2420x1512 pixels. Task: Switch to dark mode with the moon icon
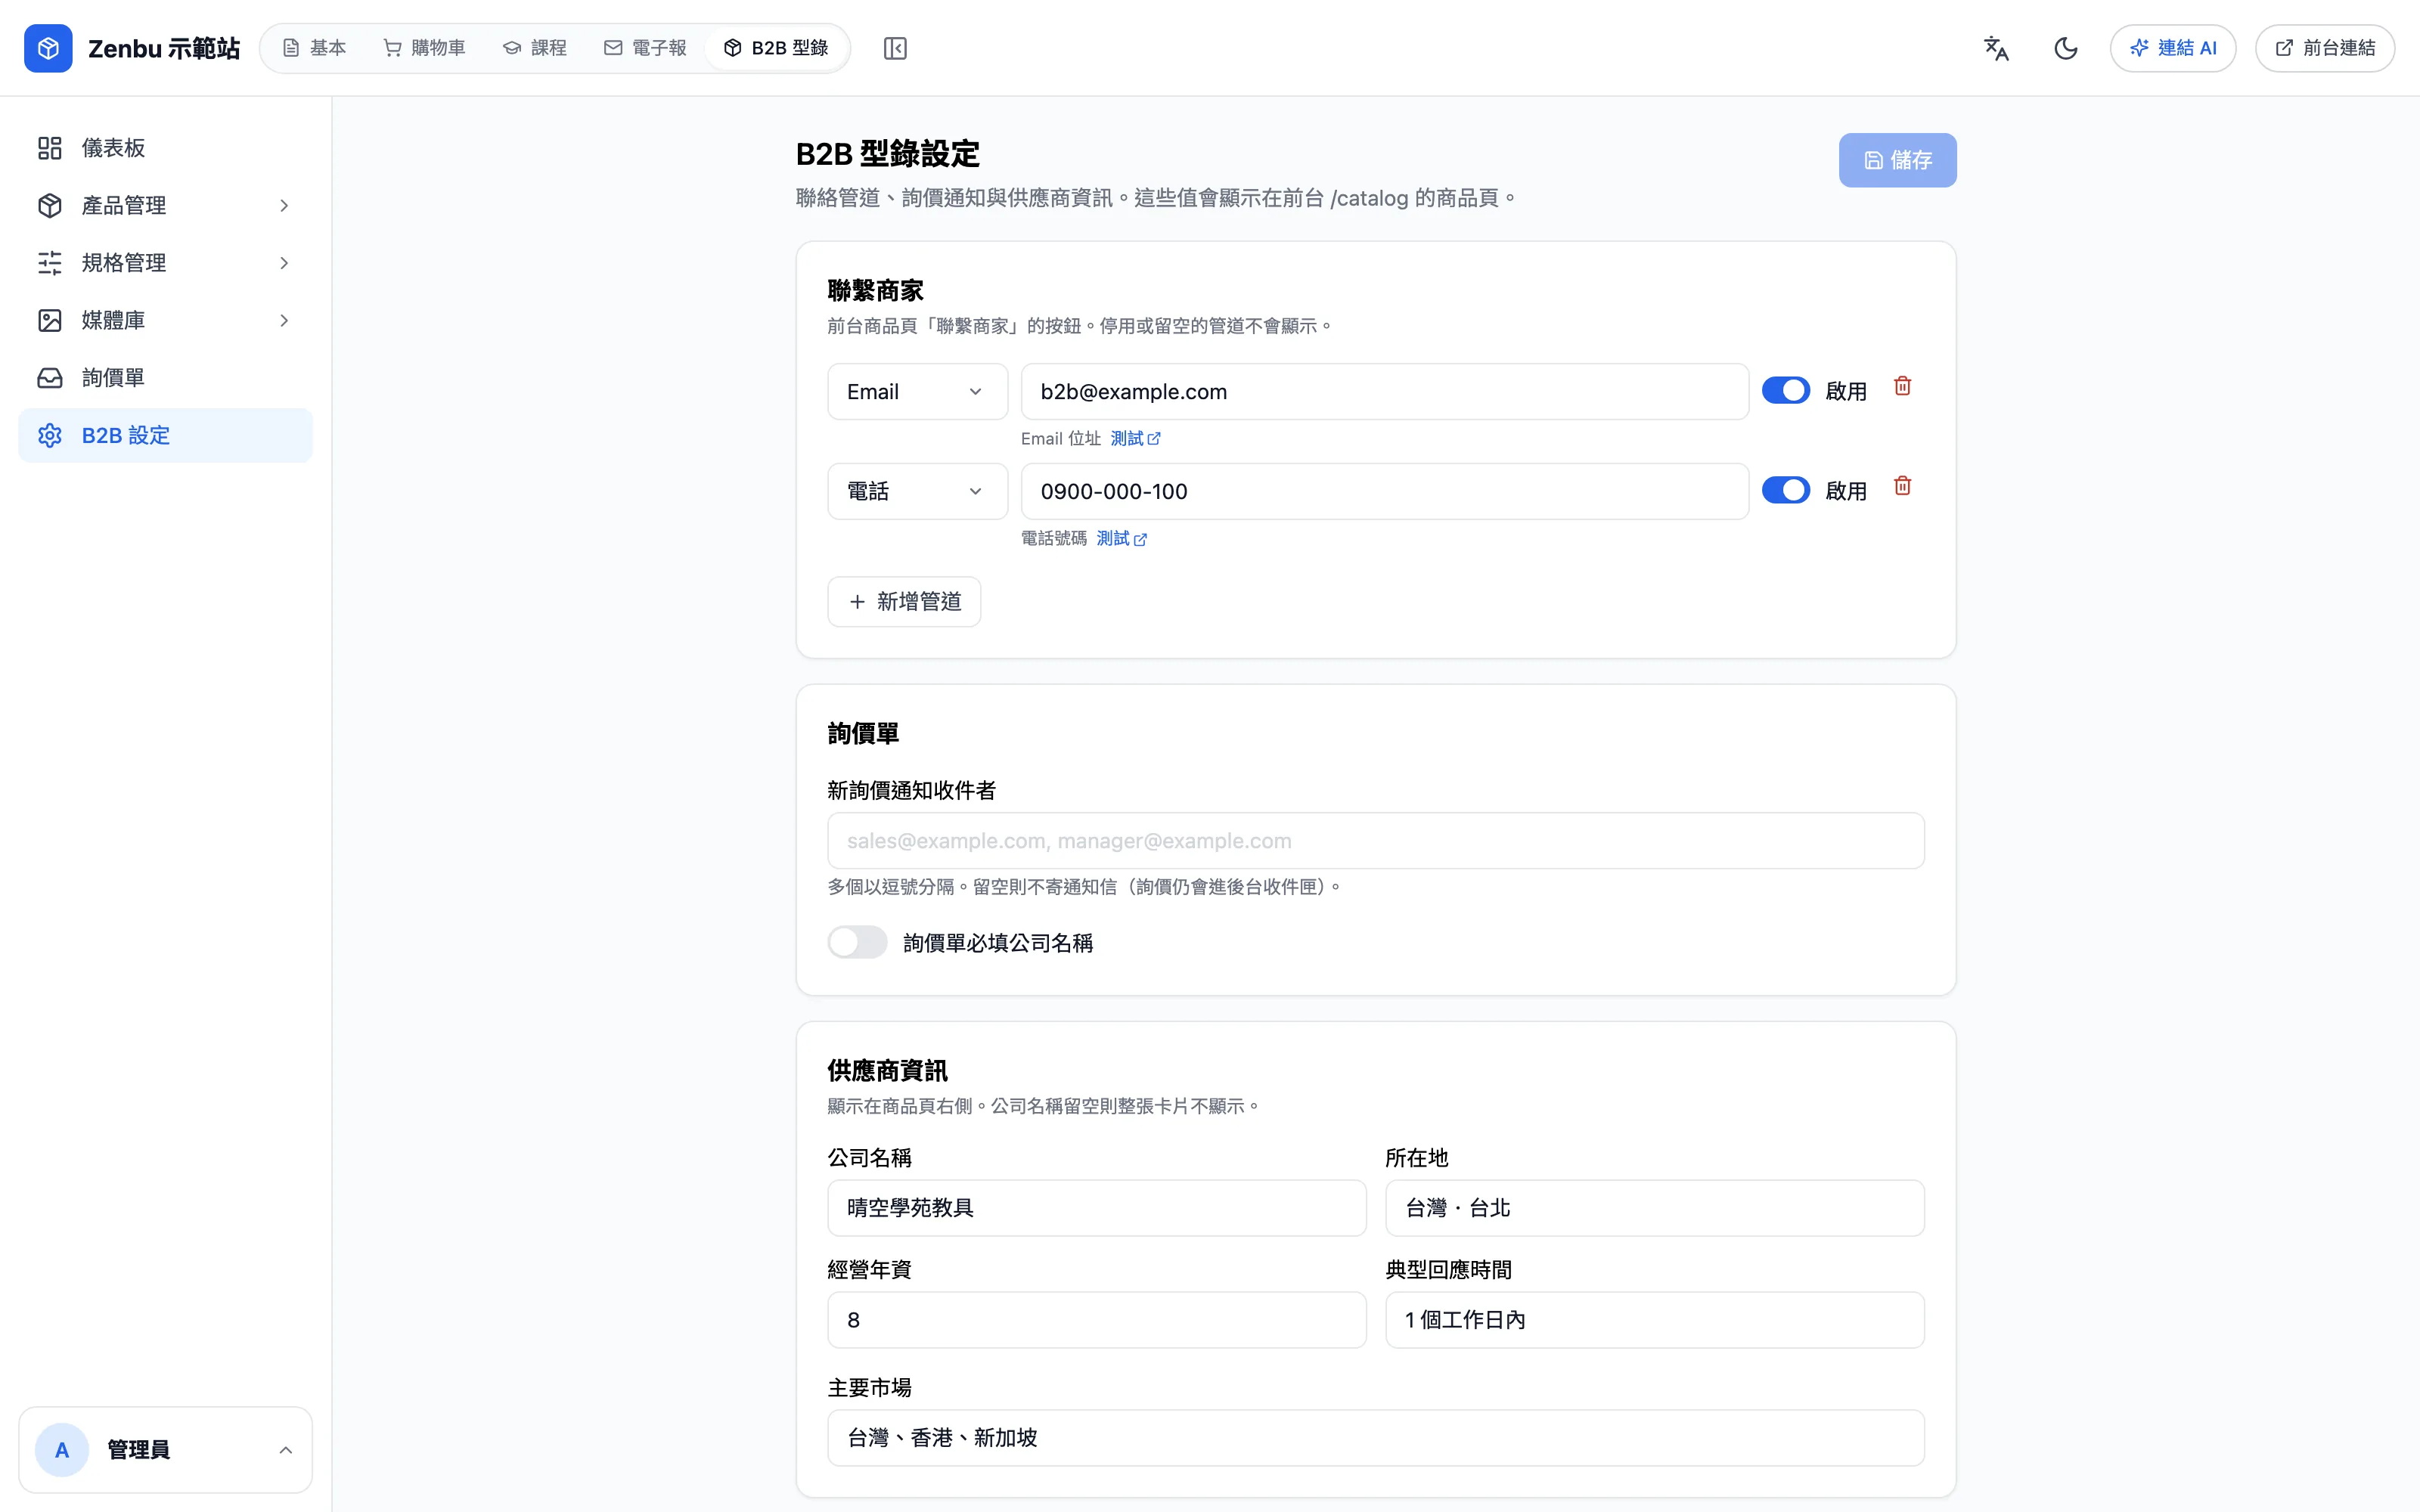2066,48
